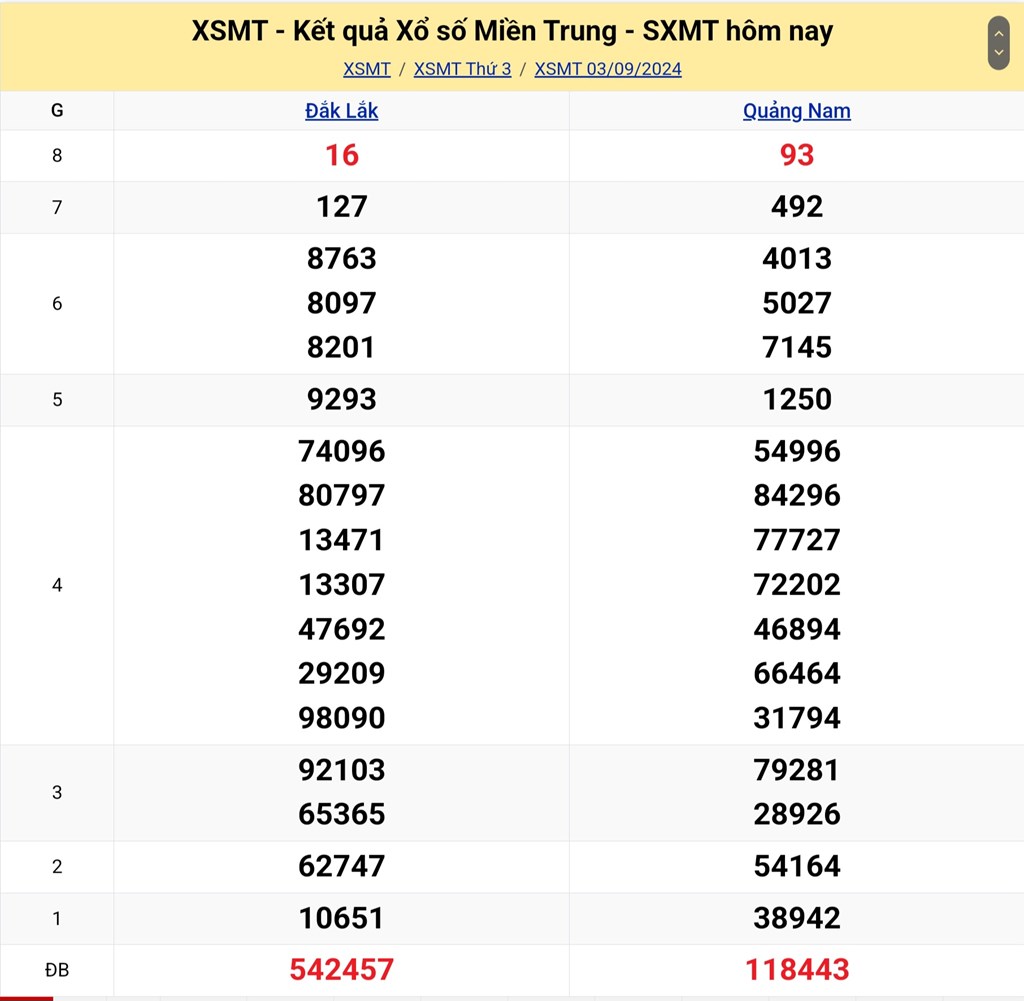Click the down chevron in scroll widget

pyautogui.click(x=998, y=53)
